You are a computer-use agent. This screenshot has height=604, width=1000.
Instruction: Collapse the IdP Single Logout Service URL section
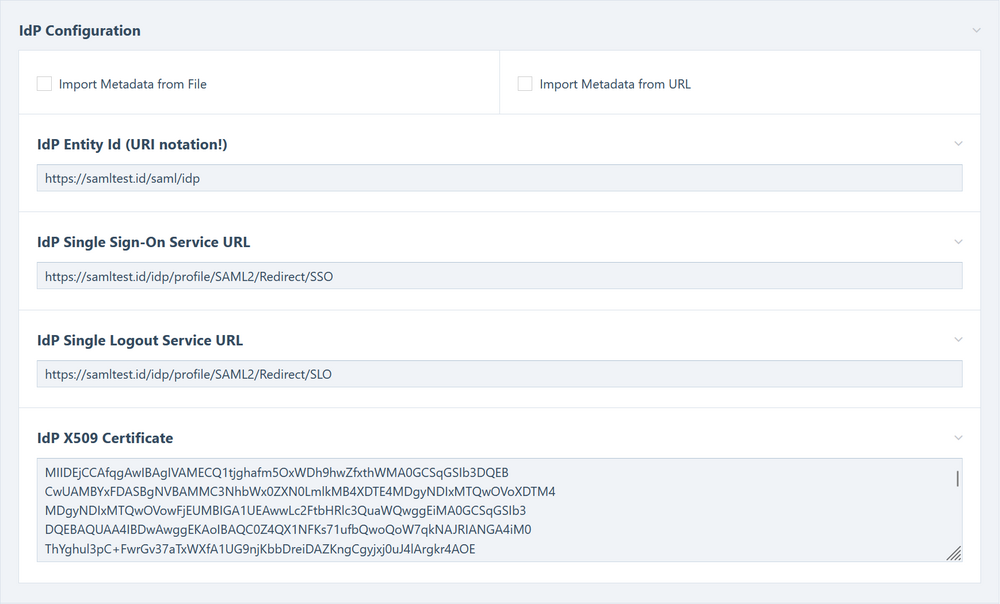[958, 339]
